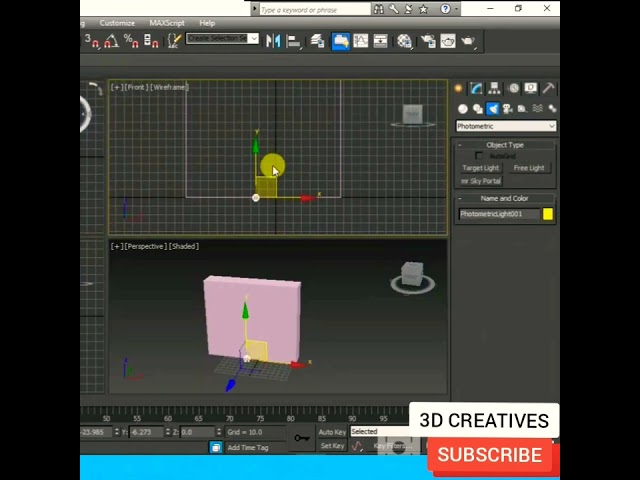Open the Render Setup dialog
640x480 pixels.
428,41
